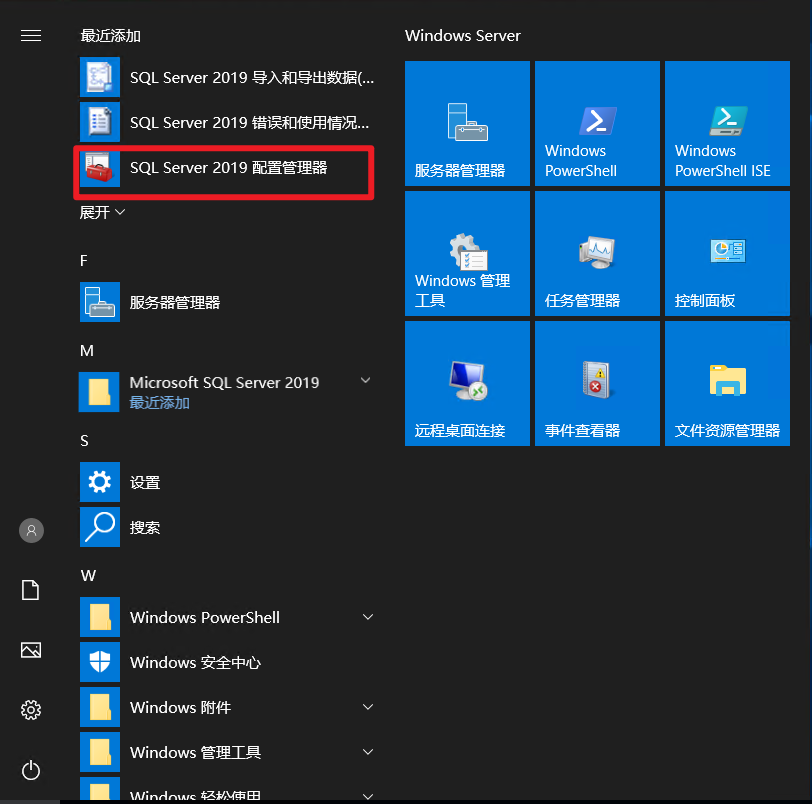Open the hamburger menu at top left
The height and width of the screenshot is (804, 812).
coord(31,35)
